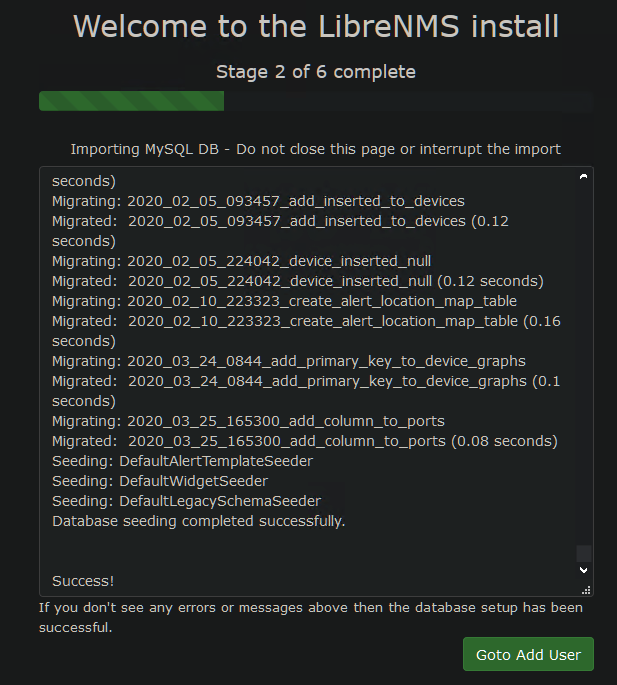The width and height of the screenshot is (617, 685).
Task: Click 'Migrated: device_inserted_null (0.12 seconds)' line
Action: [298, 281]
